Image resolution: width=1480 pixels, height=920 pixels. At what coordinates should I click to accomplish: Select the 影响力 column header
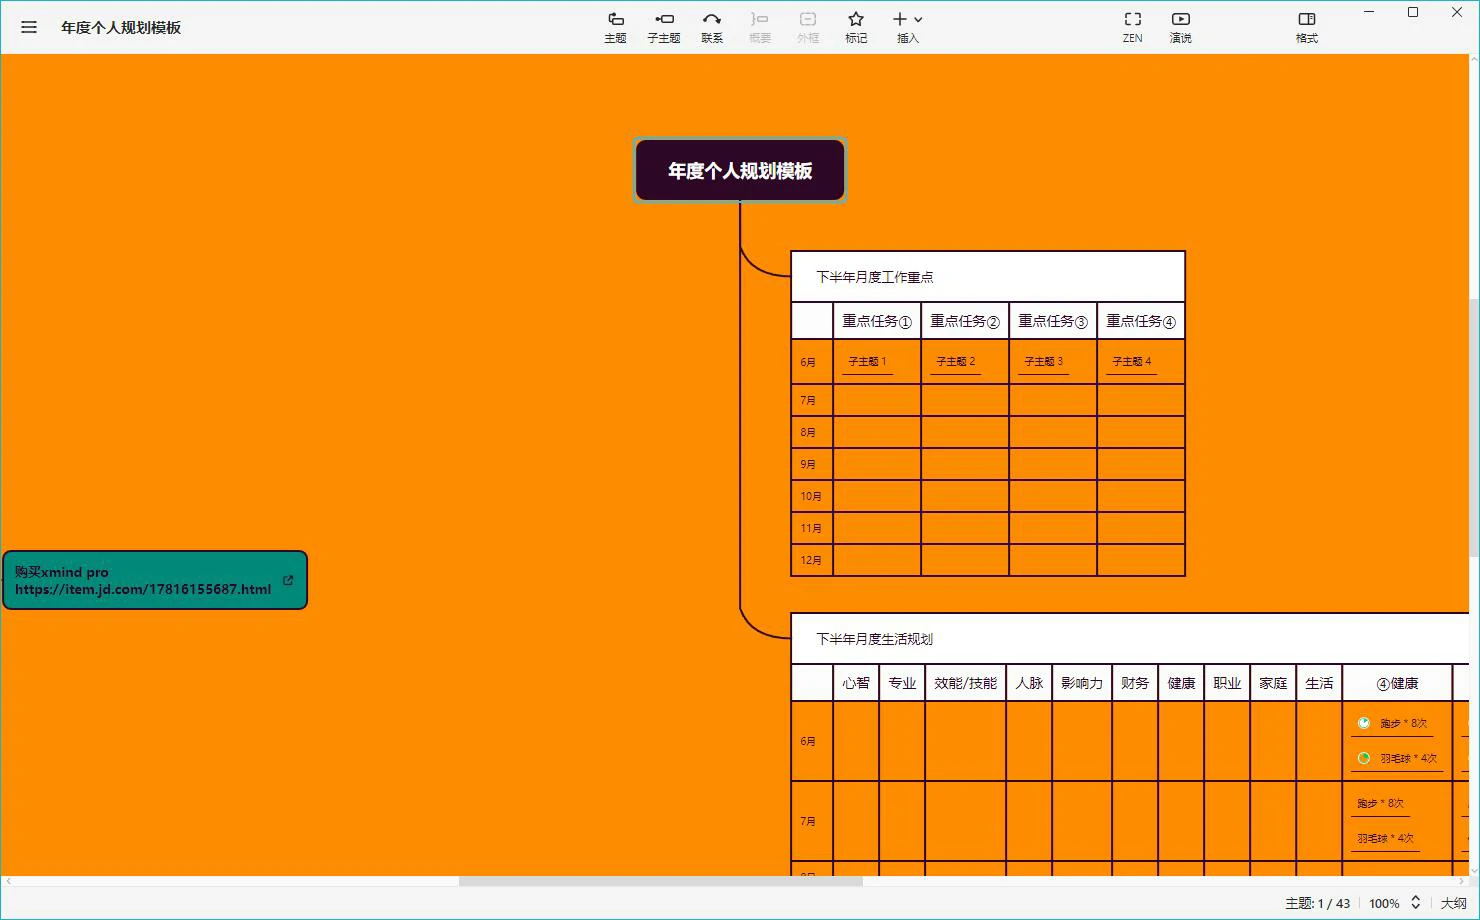point(1082,683)
